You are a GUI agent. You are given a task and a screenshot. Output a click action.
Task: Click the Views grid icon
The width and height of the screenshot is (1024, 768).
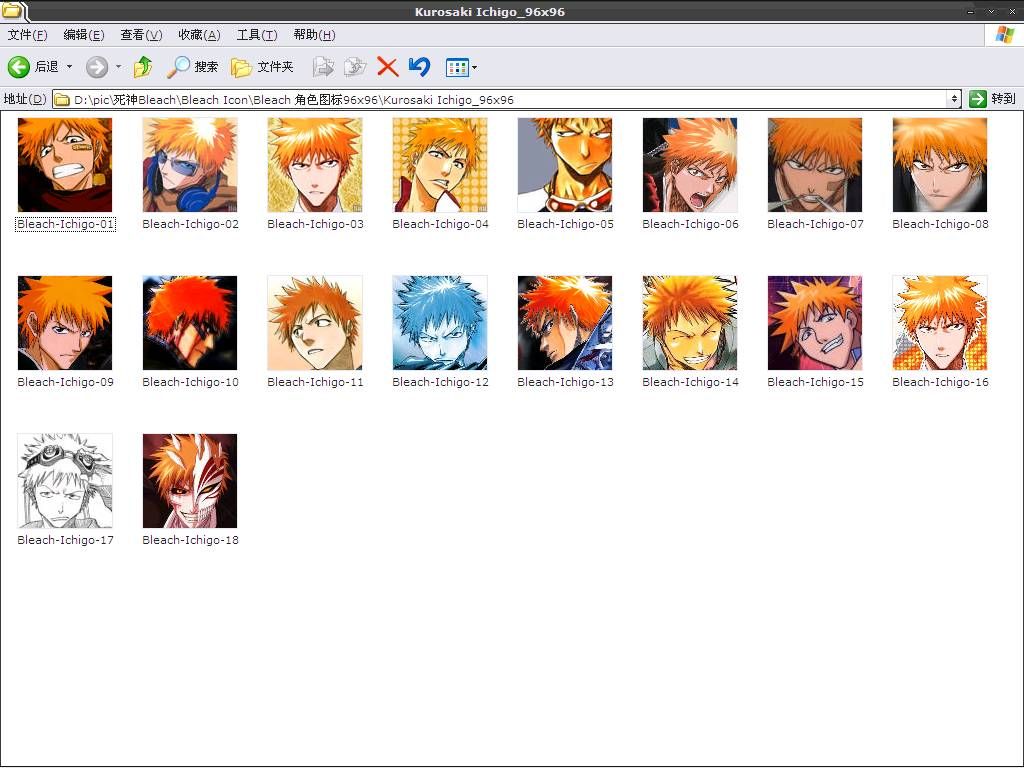456,67
